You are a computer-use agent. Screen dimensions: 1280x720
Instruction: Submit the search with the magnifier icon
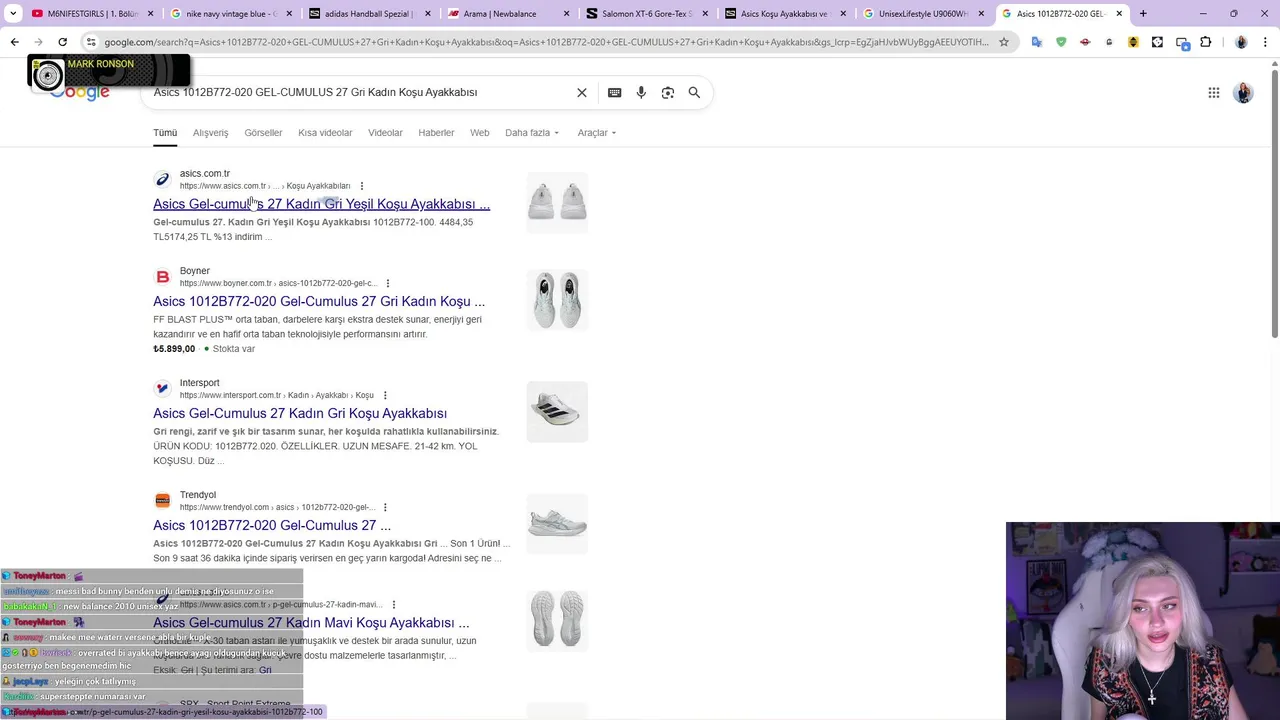694,92
